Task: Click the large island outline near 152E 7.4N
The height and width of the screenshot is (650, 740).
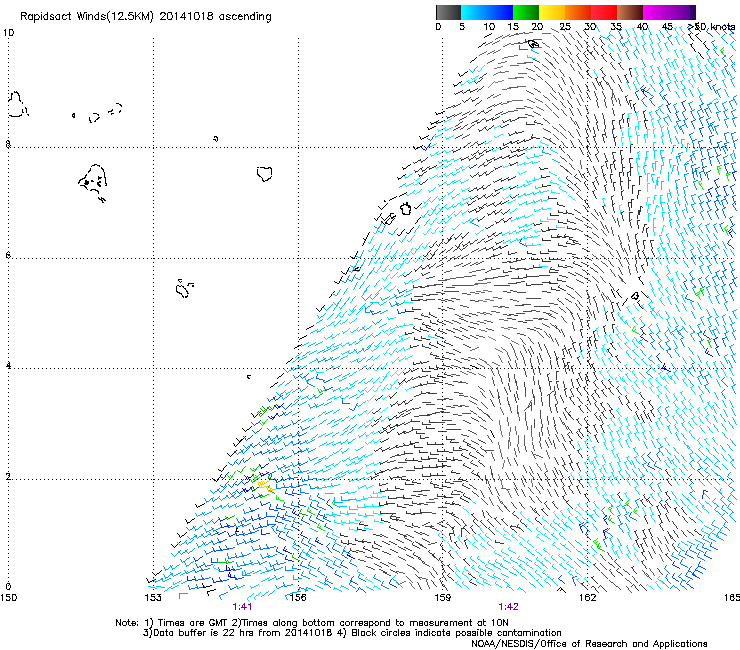Action: [x=93, y=183]
